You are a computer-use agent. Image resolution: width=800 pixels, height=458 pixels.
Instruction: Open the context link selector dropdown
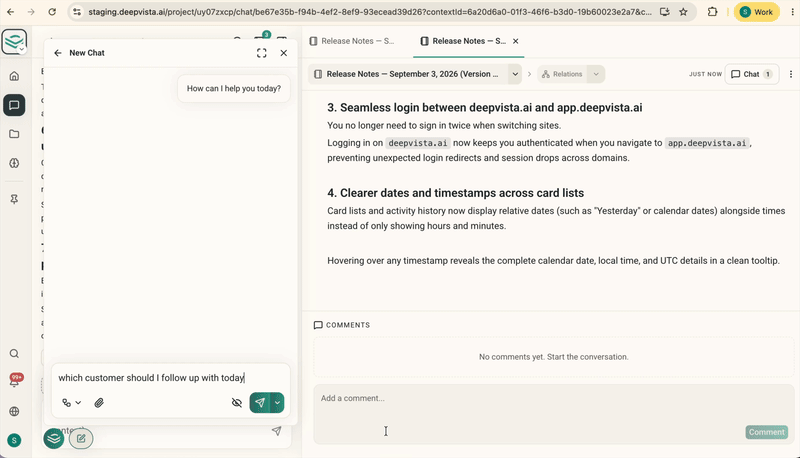pyautogui.click(x=71, y=403)
